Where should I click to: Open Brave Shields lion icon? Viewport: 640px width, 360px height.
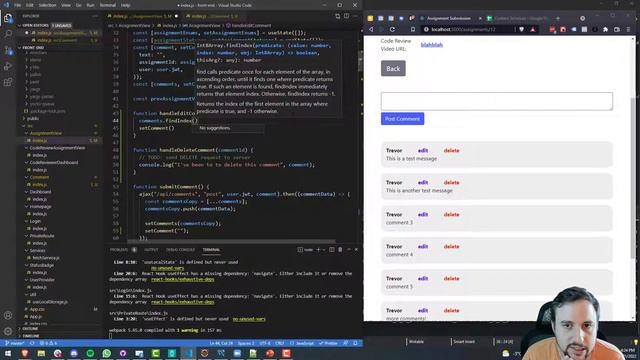[521, 29]
